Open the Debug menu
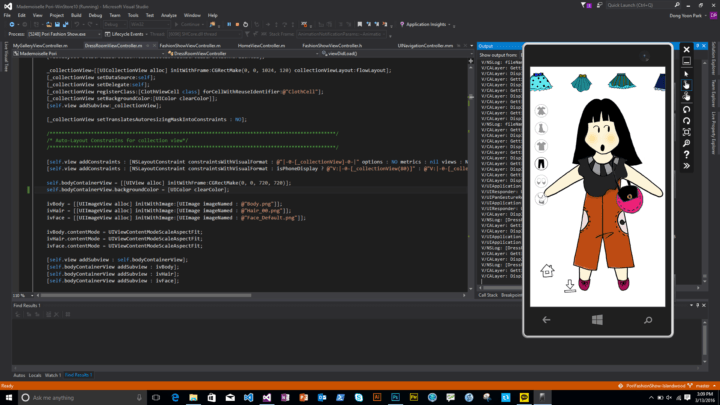Viewport: 720px width, 405px height. [95, 15]
